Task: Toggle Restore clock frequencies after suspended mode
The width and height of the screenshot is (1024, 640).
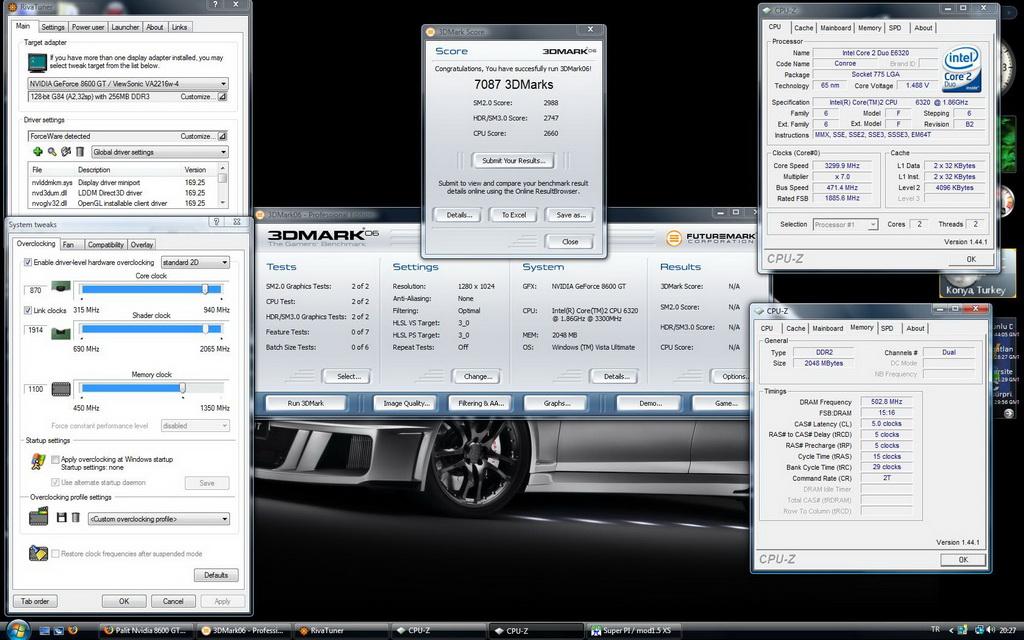Action: pyautogui.click(x=56, y=553)
